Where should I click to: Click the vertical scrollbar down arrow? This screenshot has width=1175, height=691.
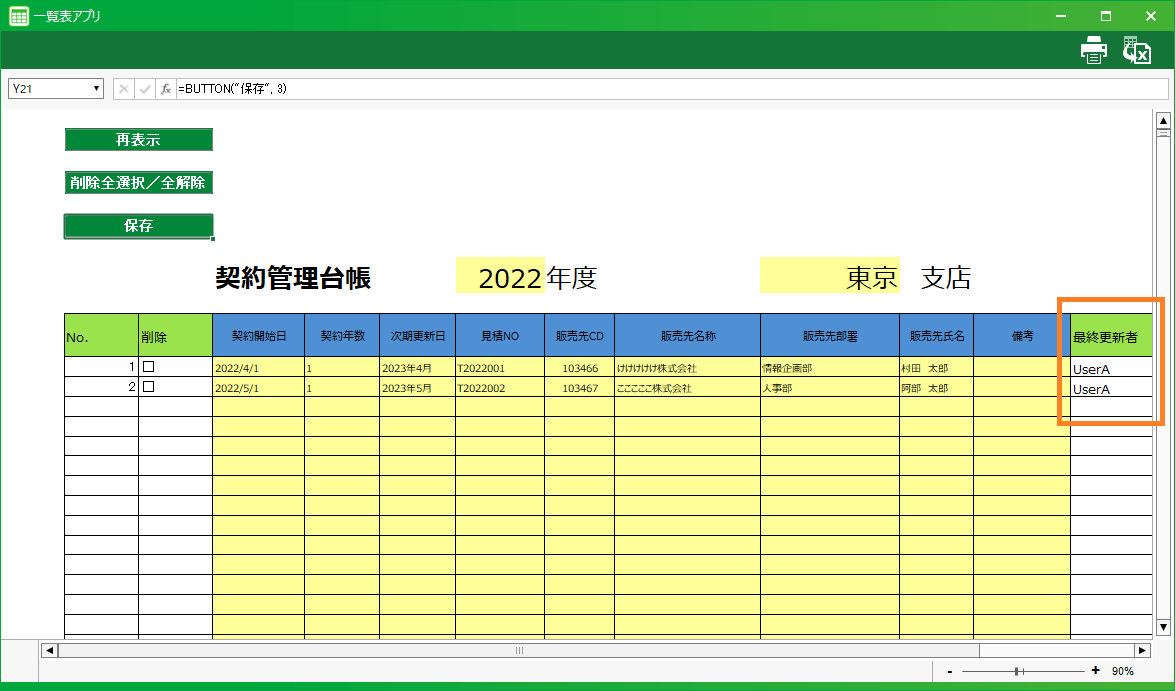[1163, 627]
